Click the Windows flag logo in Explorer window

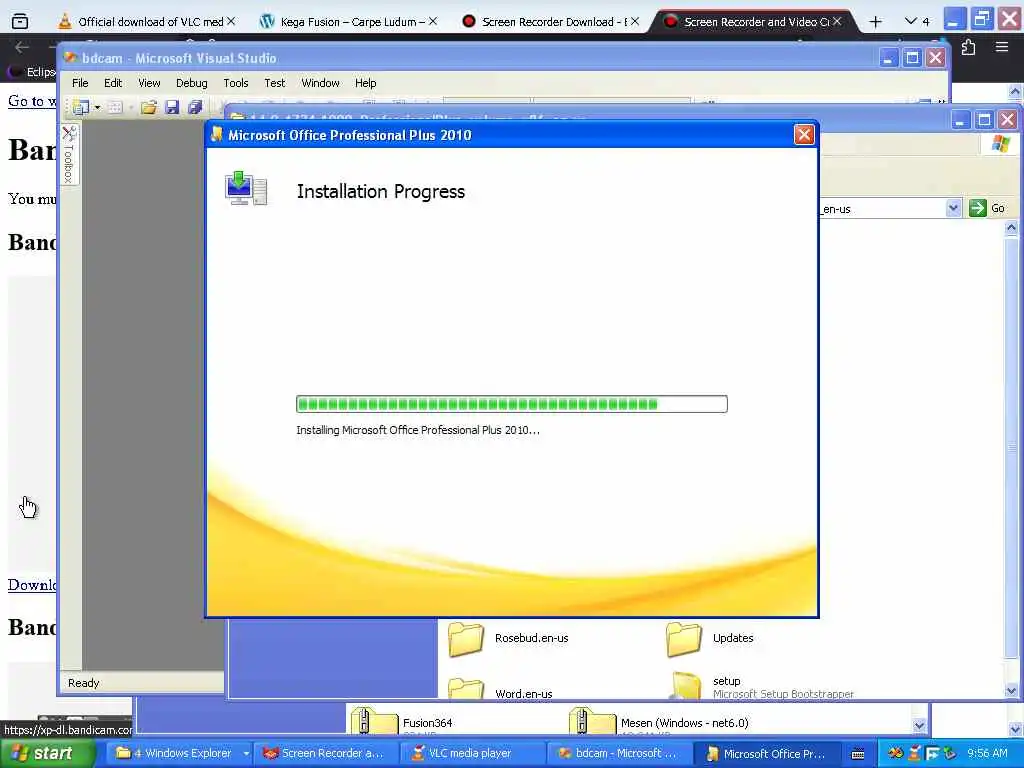click(1000, 144)
